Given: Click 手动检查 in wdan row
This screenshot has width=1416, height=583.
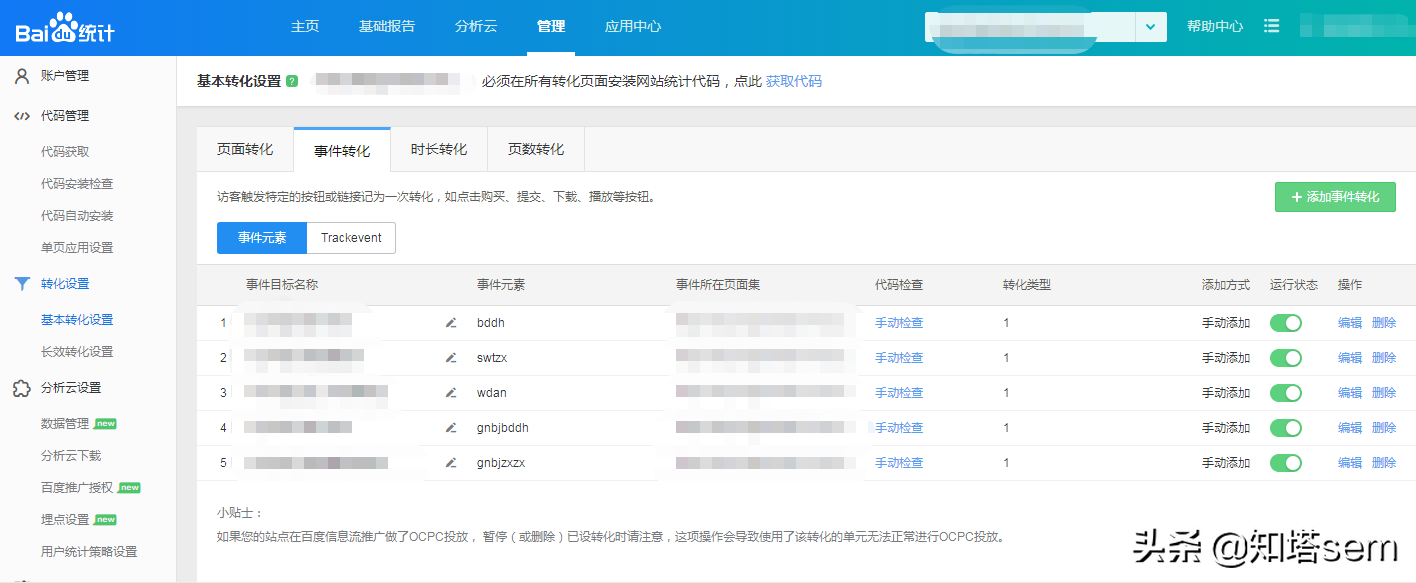Looking at the screenshot, I should pyautogui.click(x=899, y=393).
